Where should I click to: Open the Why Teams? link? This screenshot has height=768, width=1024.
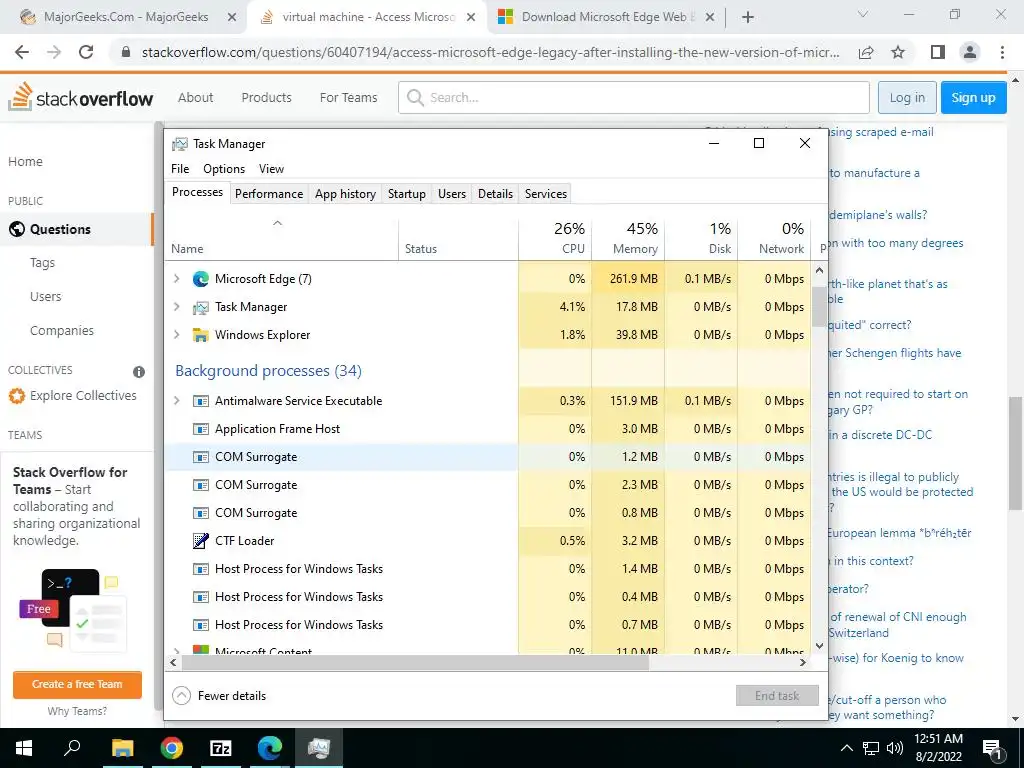(77, 711)
